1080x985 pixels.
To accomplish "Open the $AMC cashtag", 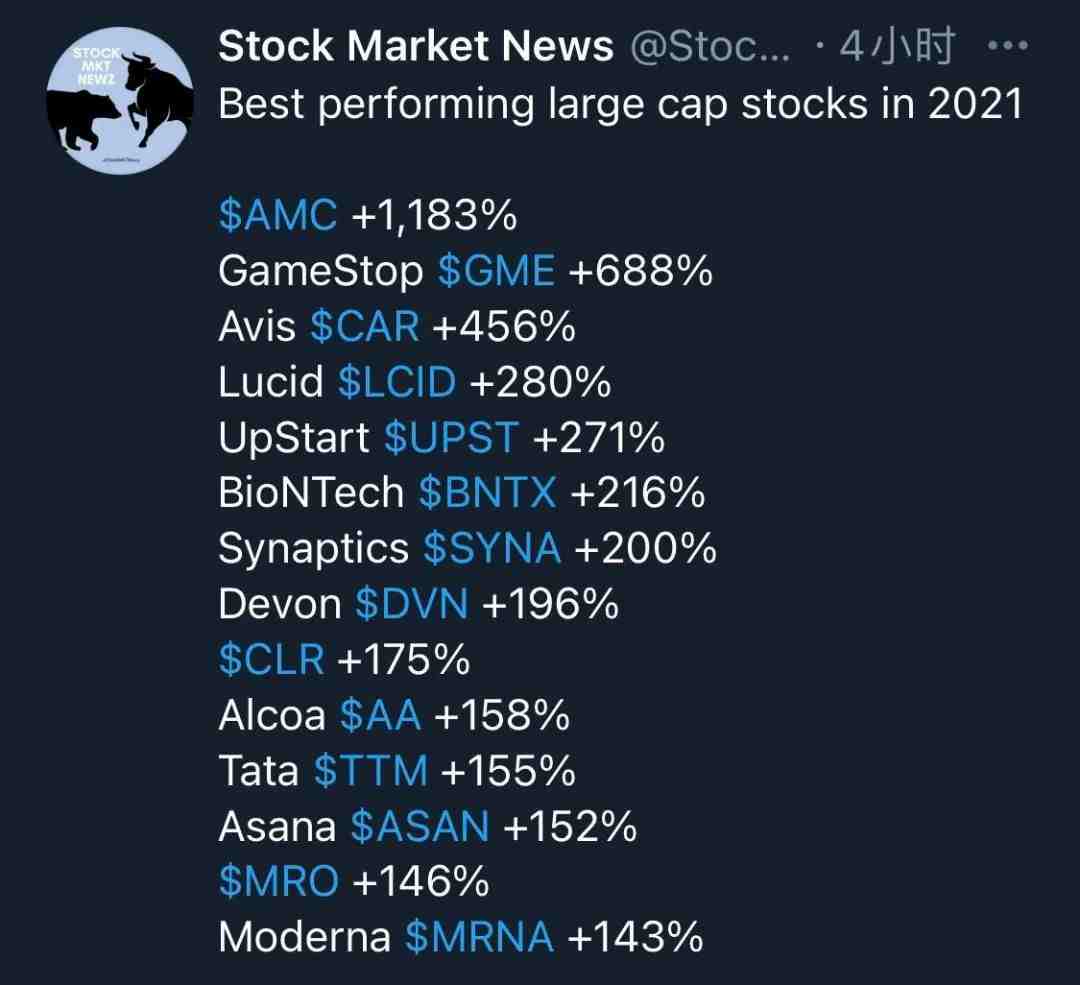I will coord(278,214).
